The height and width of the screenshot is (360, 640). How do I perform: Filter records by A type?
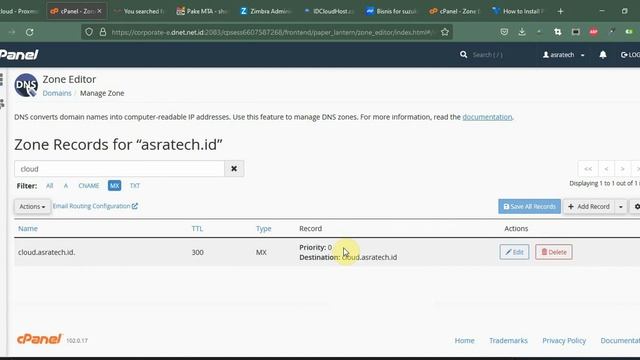pyautogui.click(x=65, y=186)
